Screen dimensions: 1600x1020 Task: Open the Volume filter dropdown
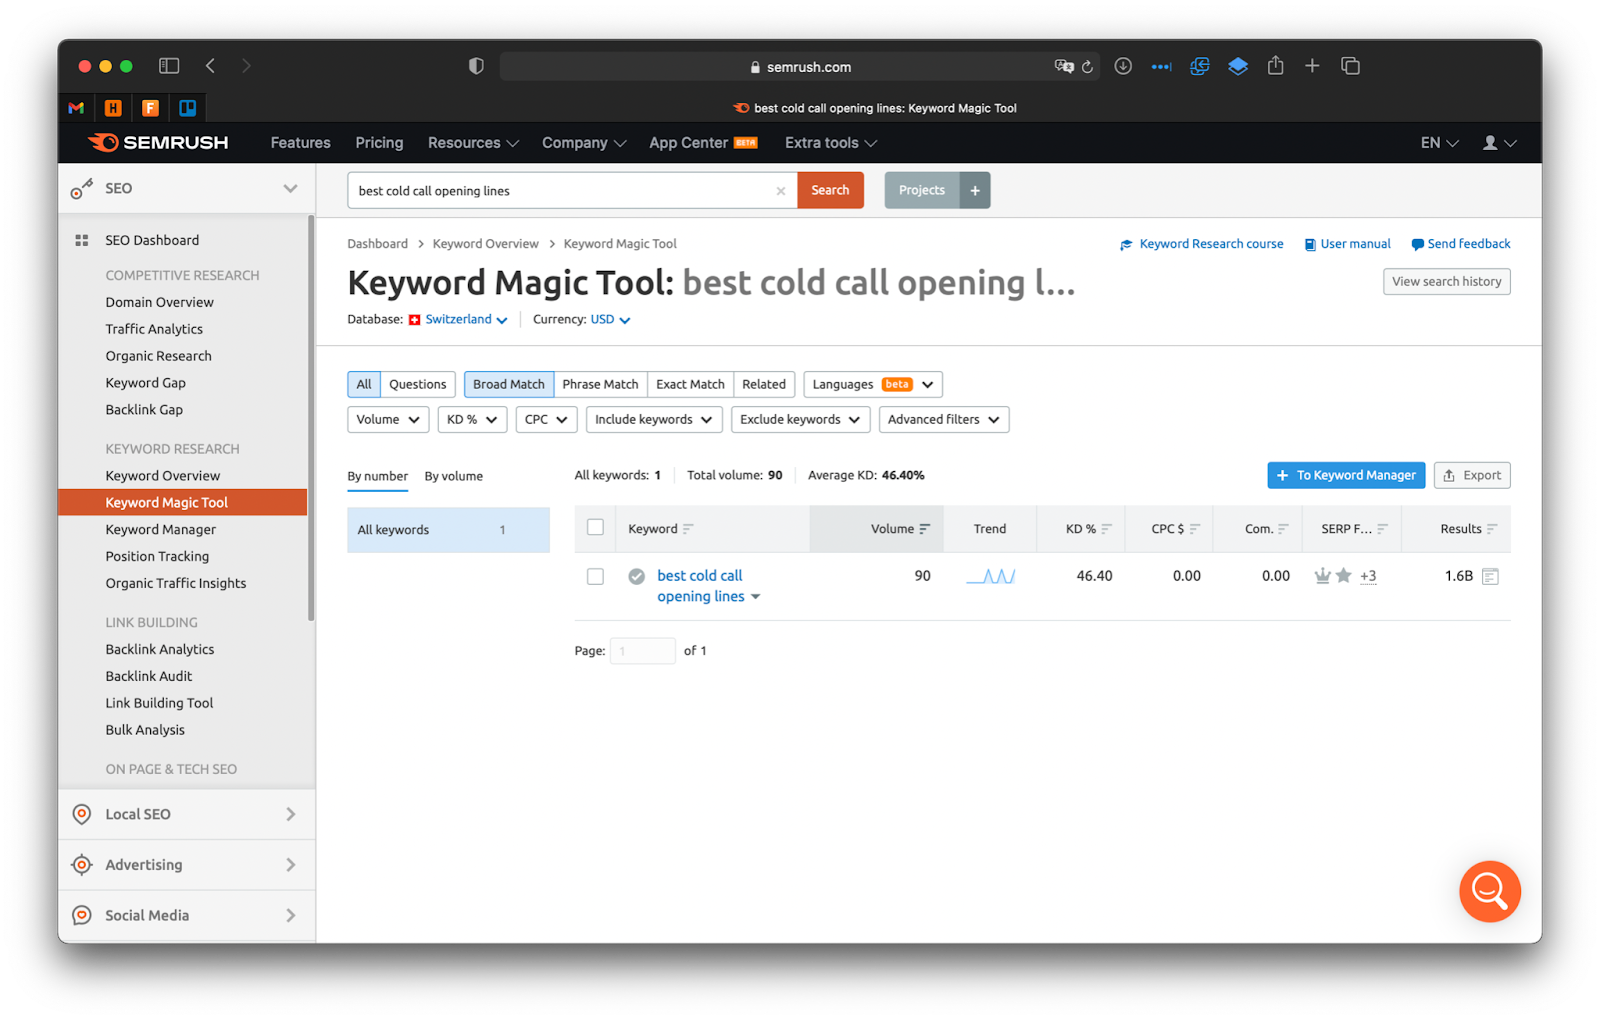tap(388, 419)
